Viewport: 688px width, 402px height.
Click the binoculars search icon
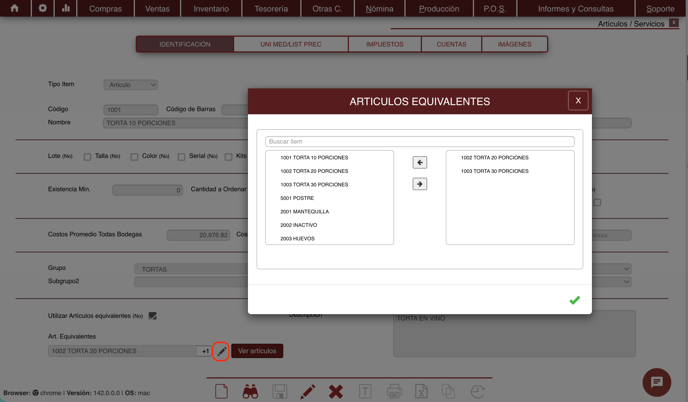[250, 392]
